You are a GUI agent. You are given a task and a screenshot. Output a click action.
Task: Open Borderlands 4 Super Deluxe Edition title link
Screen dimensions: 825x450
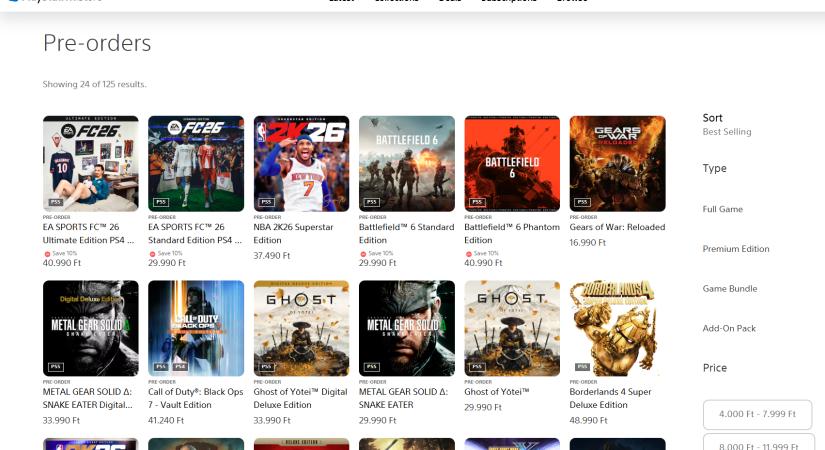(610, 398)
